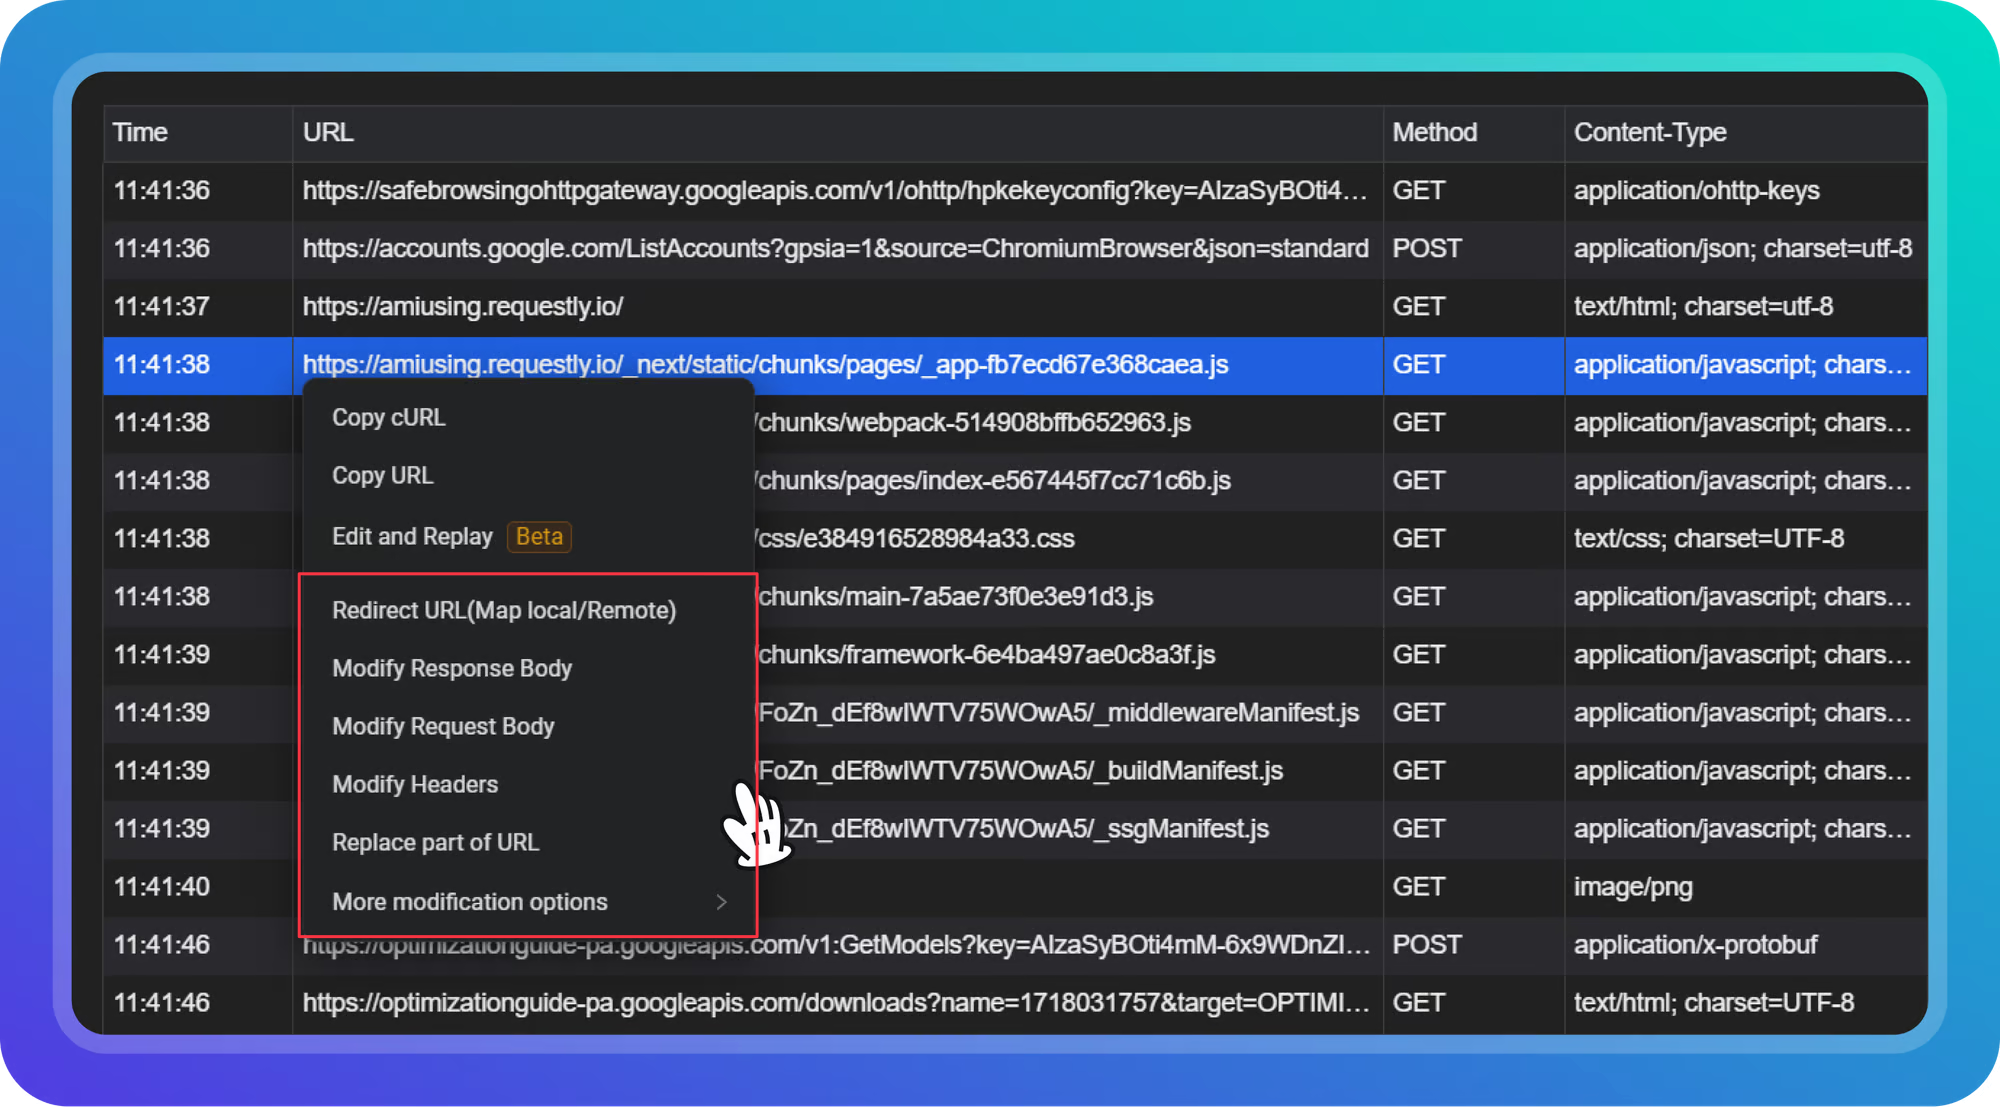This screenshot has height=1107, width=2000.
Task: Choose Modify Response Body
Action: click(x=452, y=669)
